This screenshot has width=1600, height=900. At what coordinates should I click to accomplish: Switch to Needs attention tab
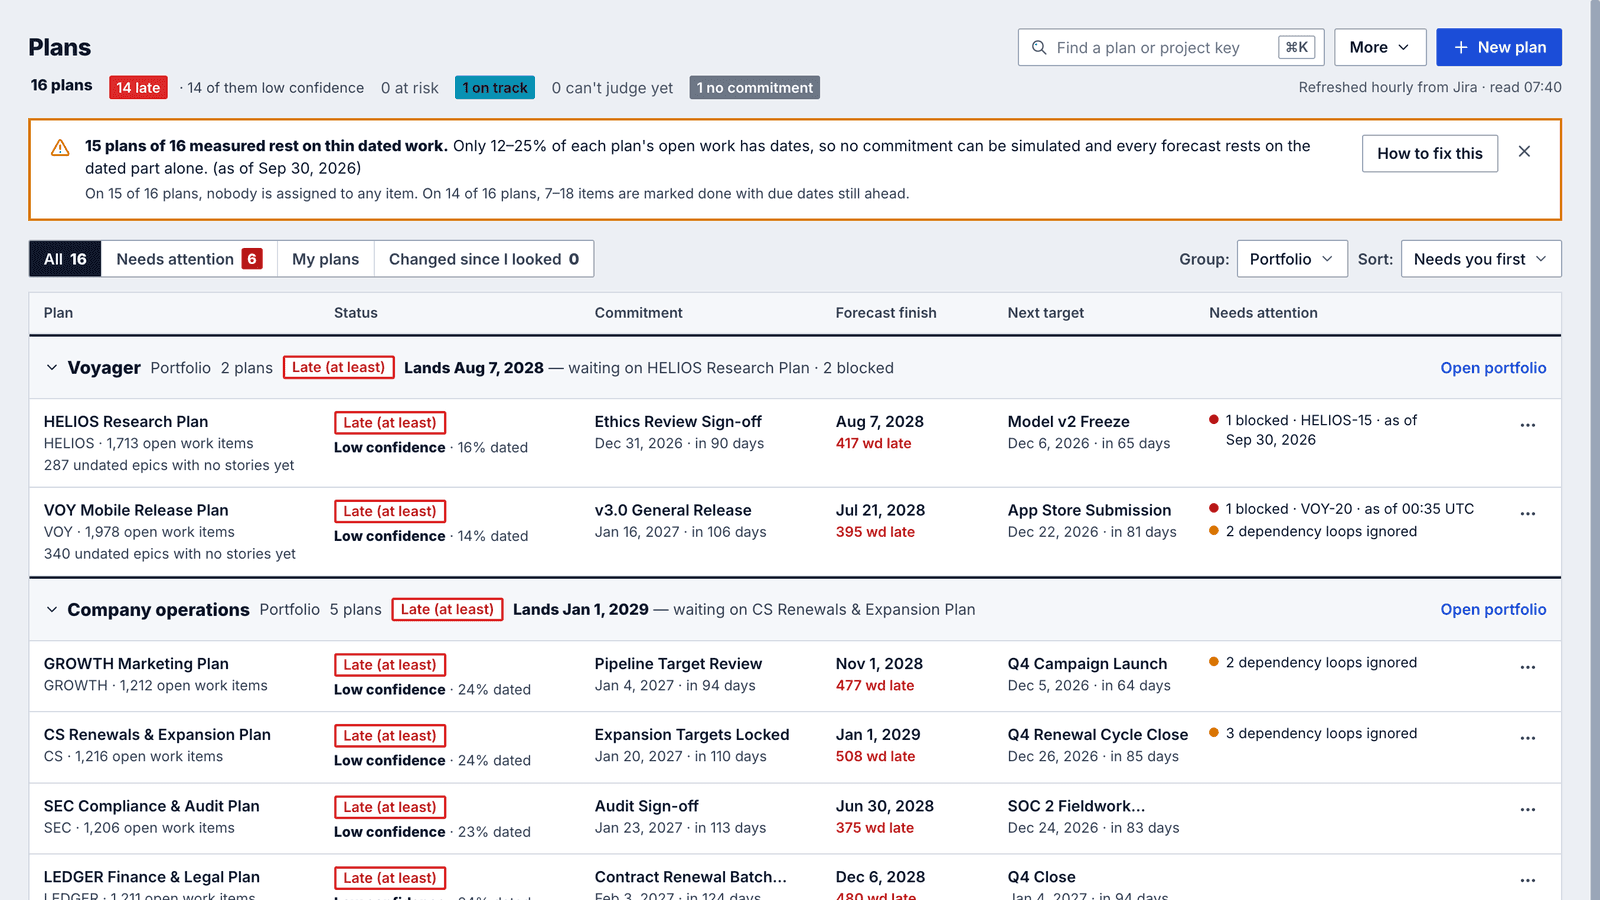click(x=189, y=259)
